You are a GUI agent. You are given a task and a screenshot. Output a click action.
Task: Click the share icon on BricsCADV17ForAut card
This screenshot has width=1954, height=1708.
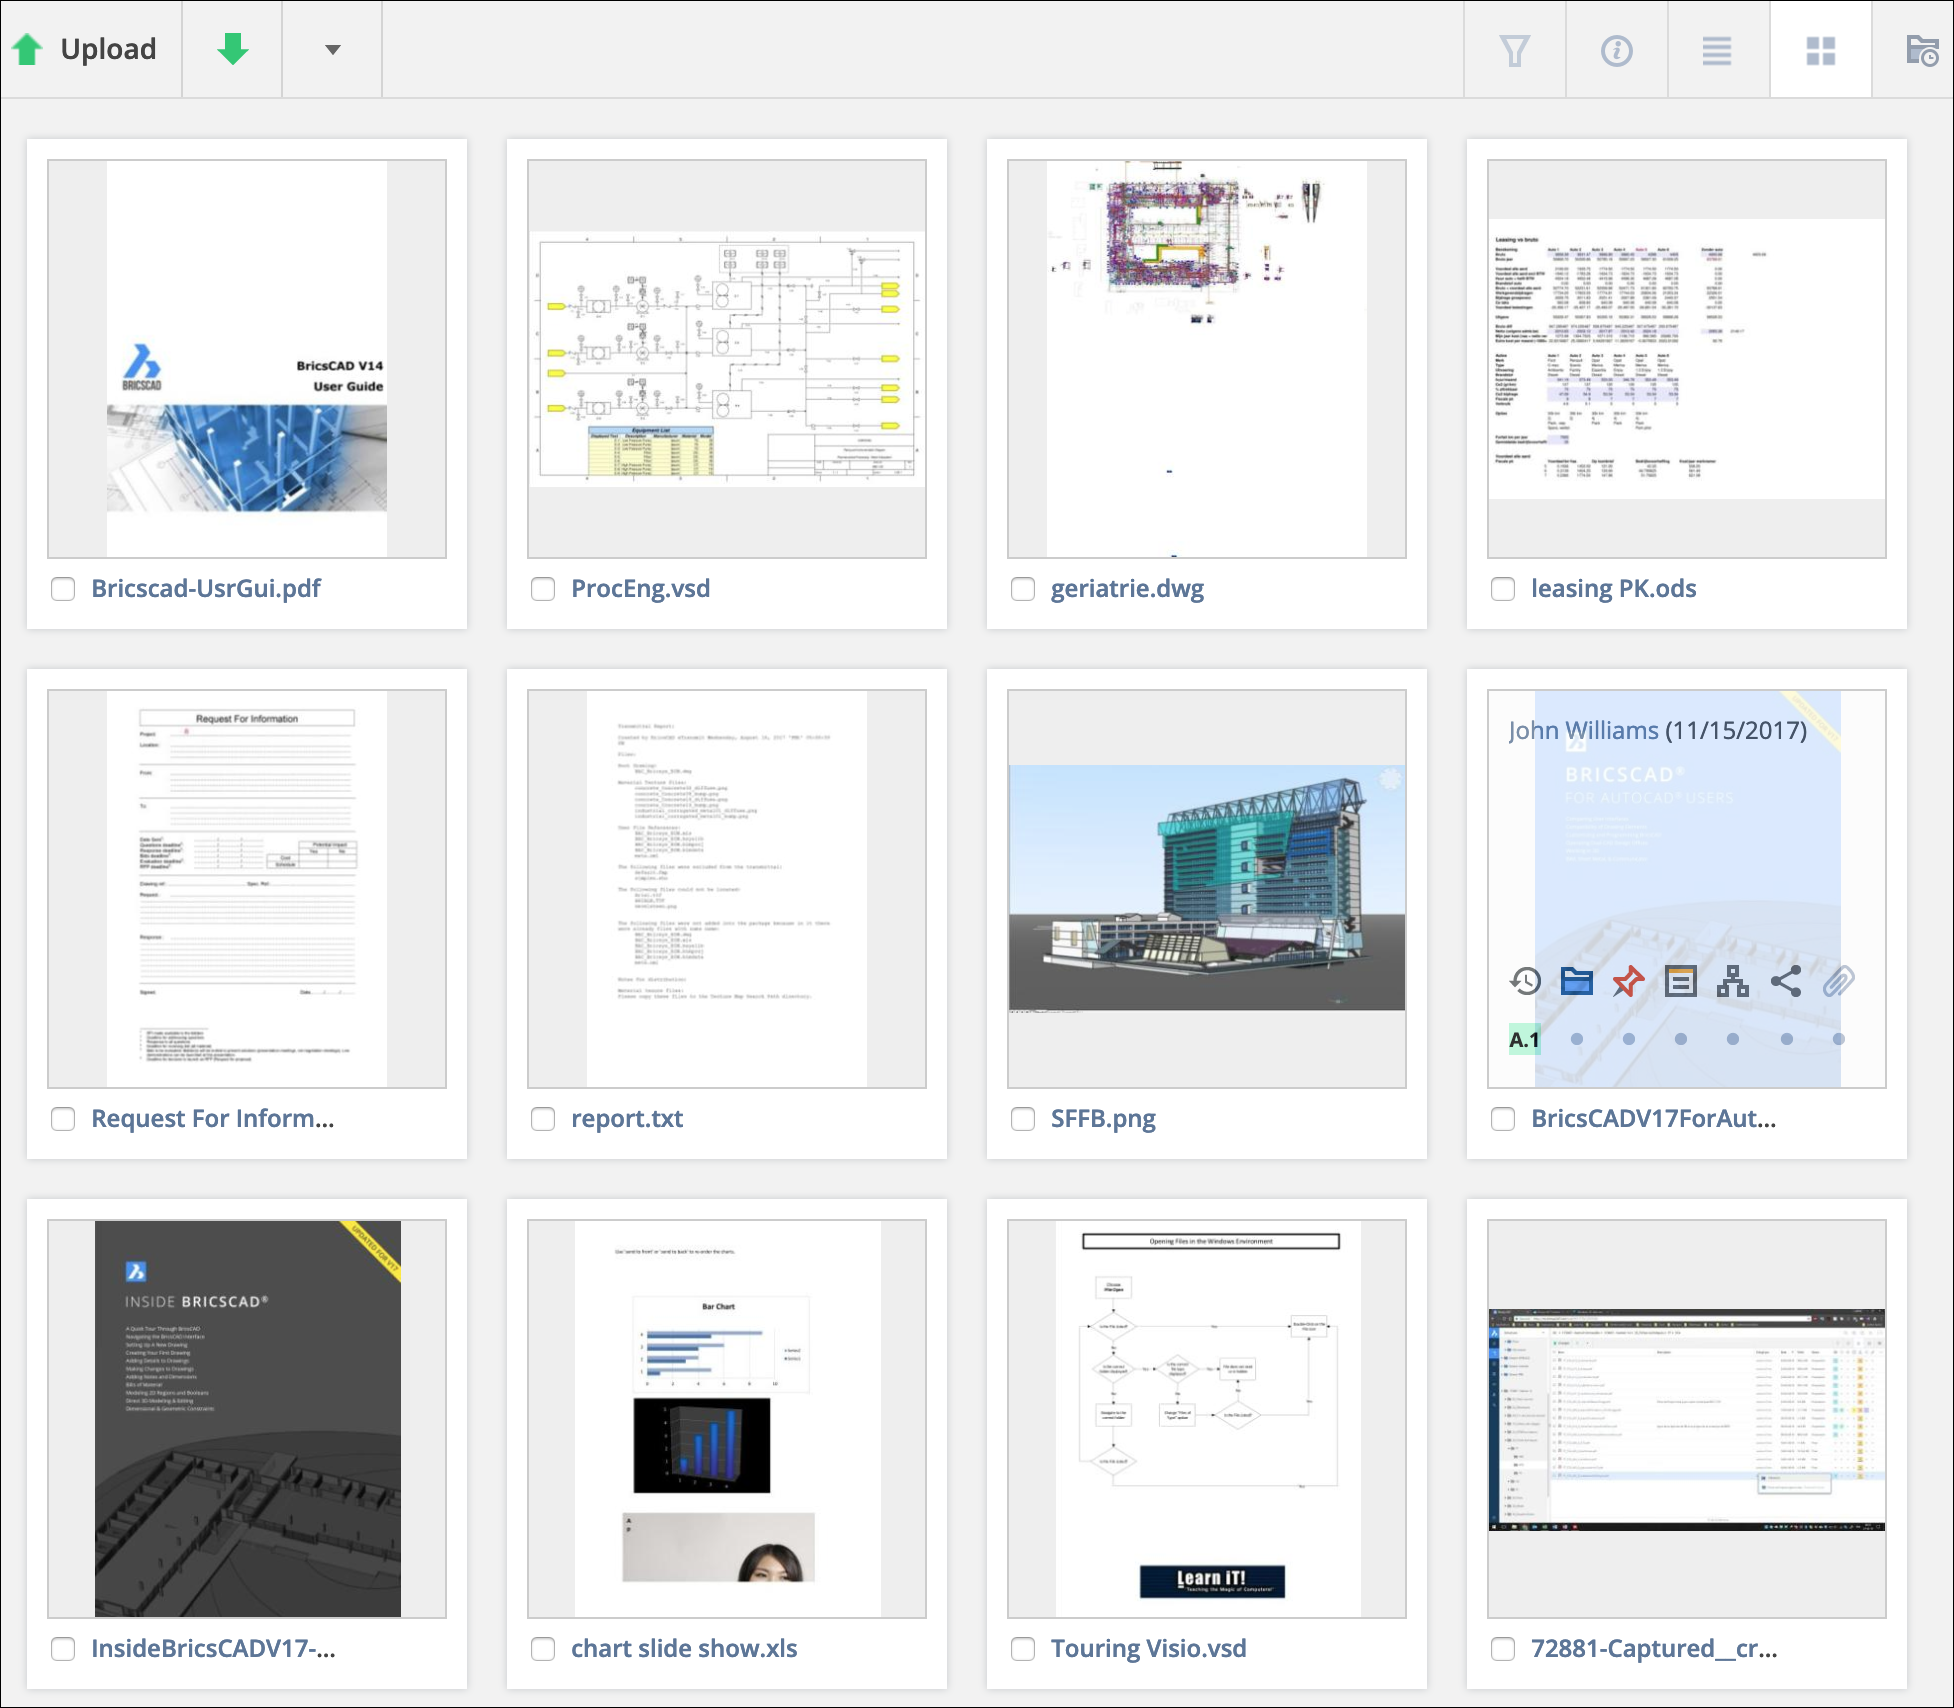[x=1786, y=981]
